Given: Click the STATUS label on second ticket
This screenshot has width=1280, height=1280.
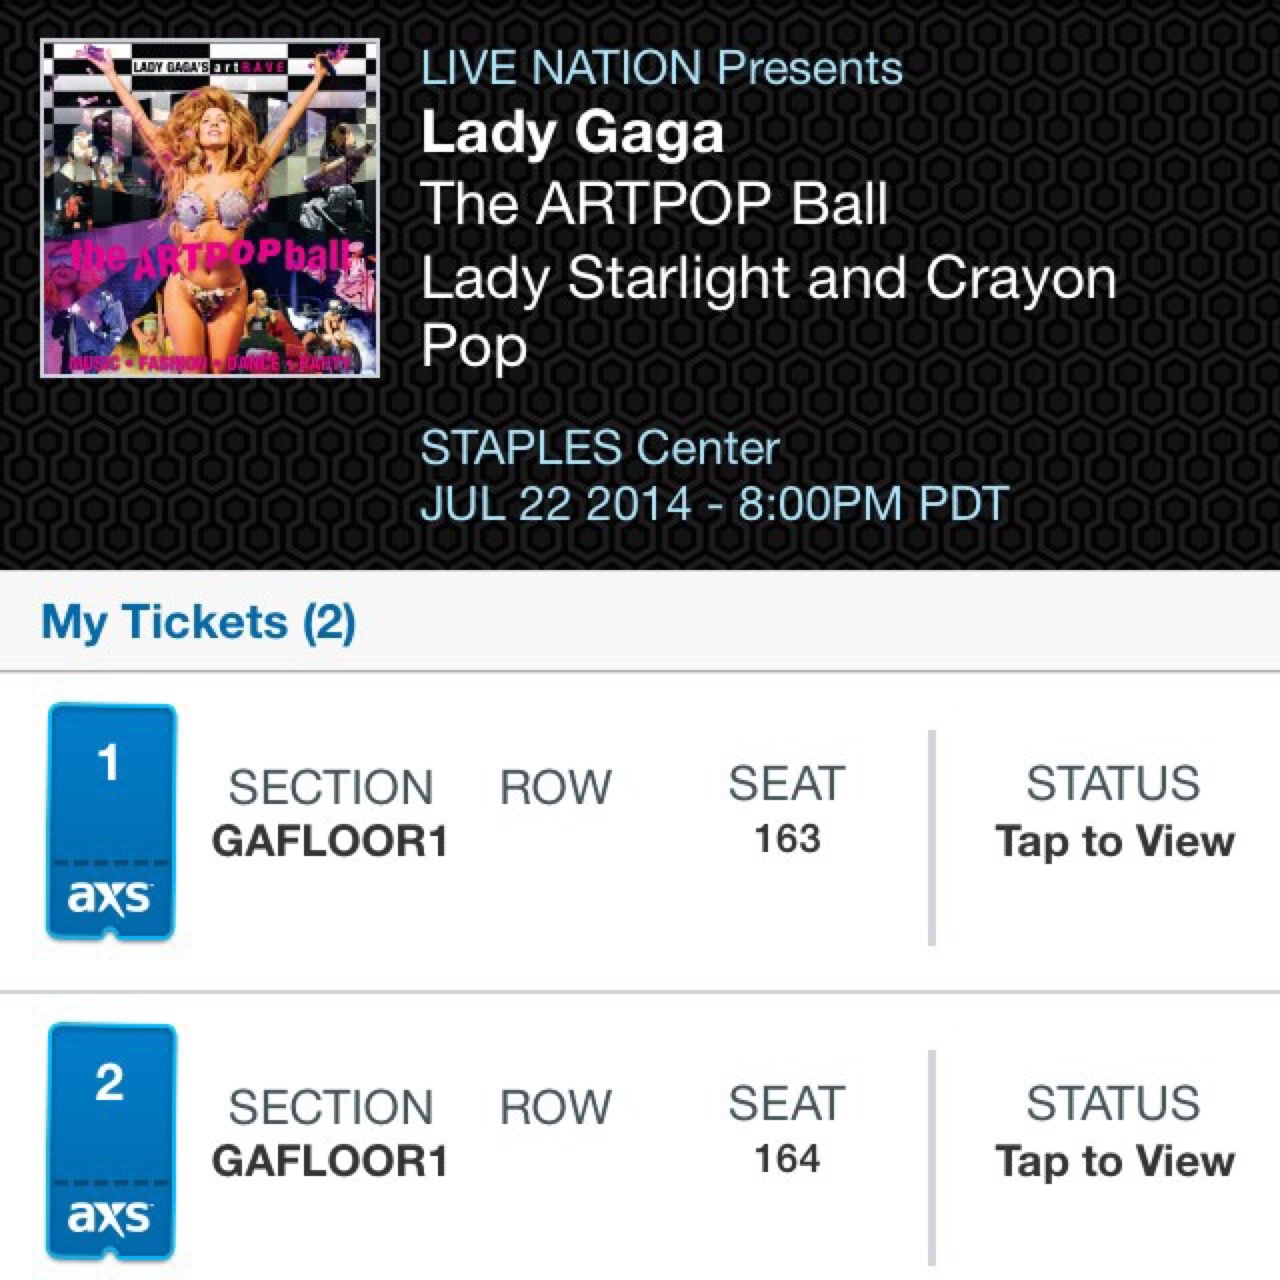Looking at the screenshot, I should click(1113, 1104).
